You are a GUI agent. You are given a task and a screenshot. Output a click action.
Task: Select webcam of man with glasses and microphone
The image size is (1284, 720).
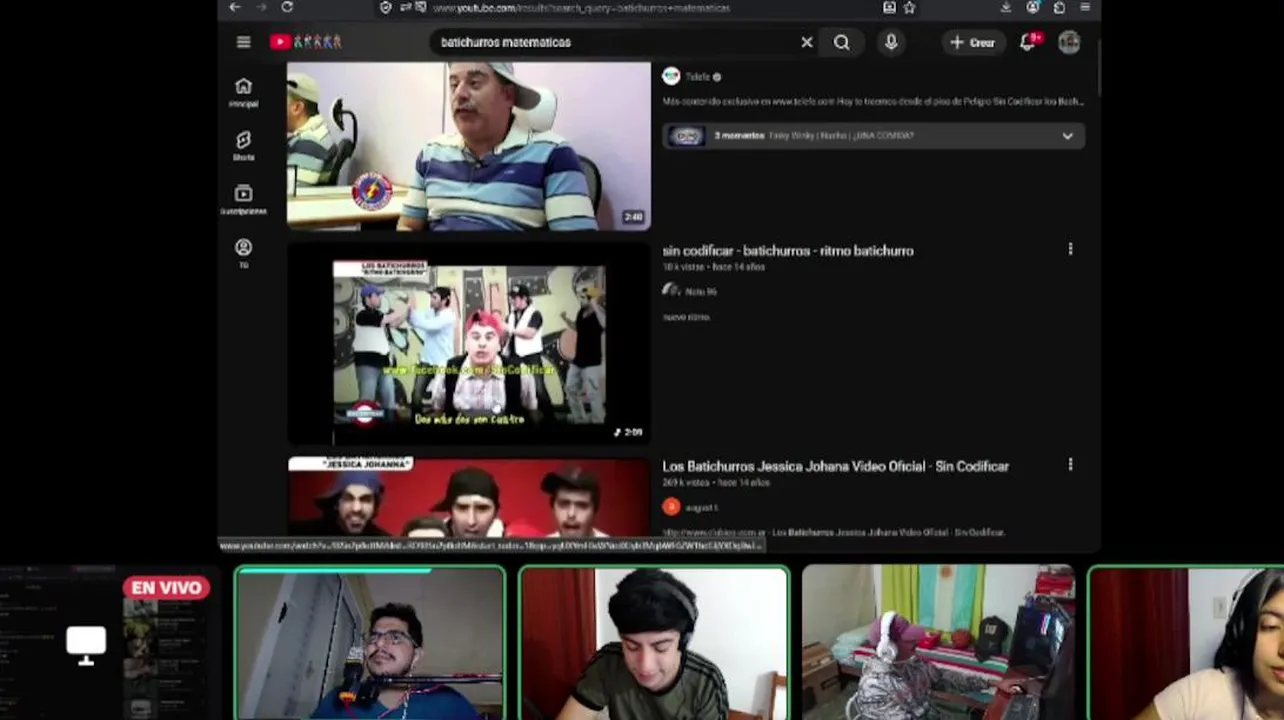coord(369,643)
